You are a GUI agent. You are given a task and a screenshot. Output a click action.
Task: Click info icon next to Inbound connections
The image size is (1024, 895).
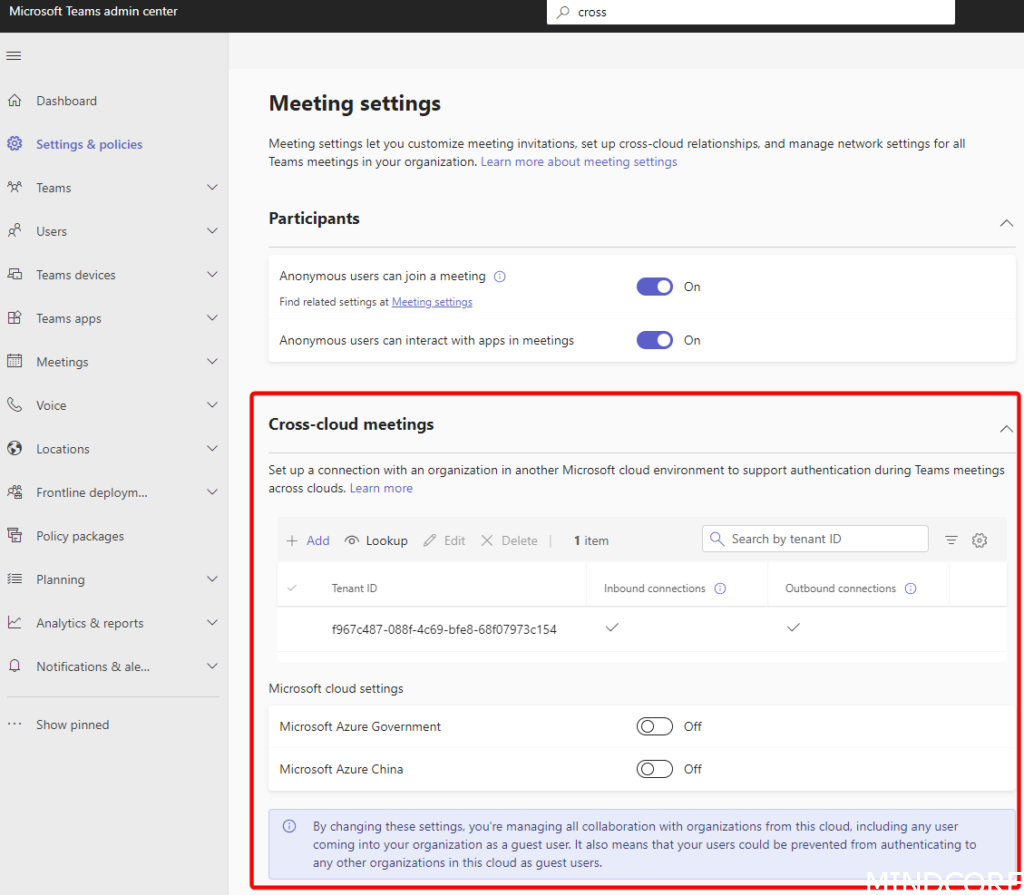click(x=720, y=589)
